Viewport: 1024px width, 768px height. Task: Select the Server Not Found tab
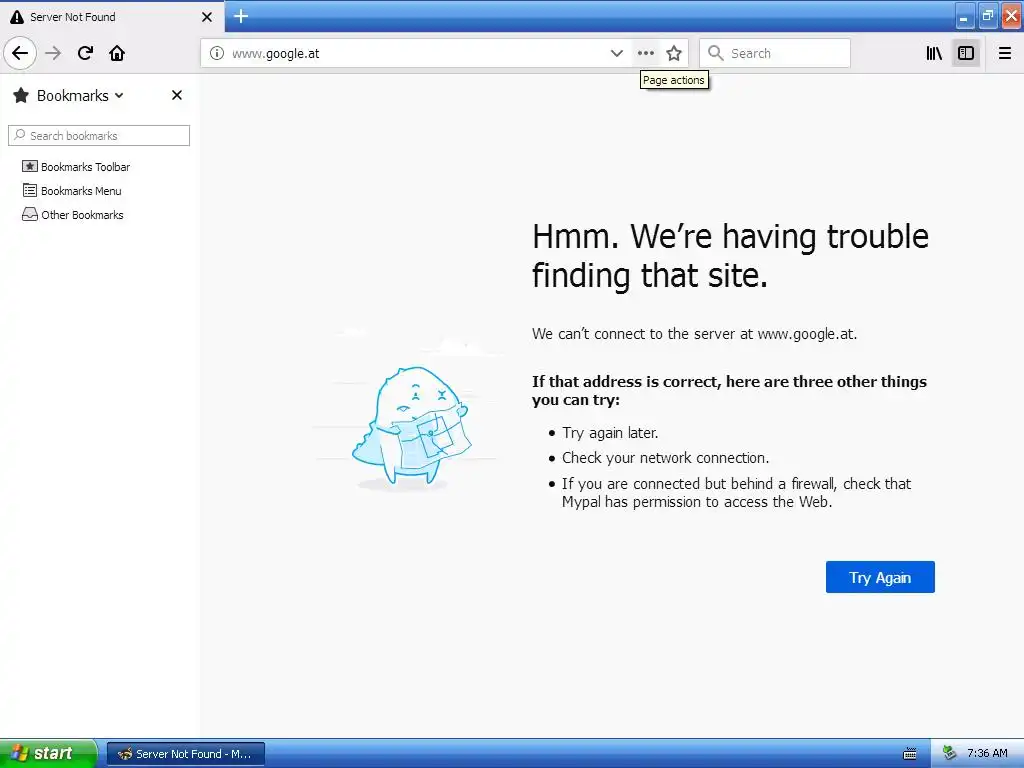click(x=112, y=16)
